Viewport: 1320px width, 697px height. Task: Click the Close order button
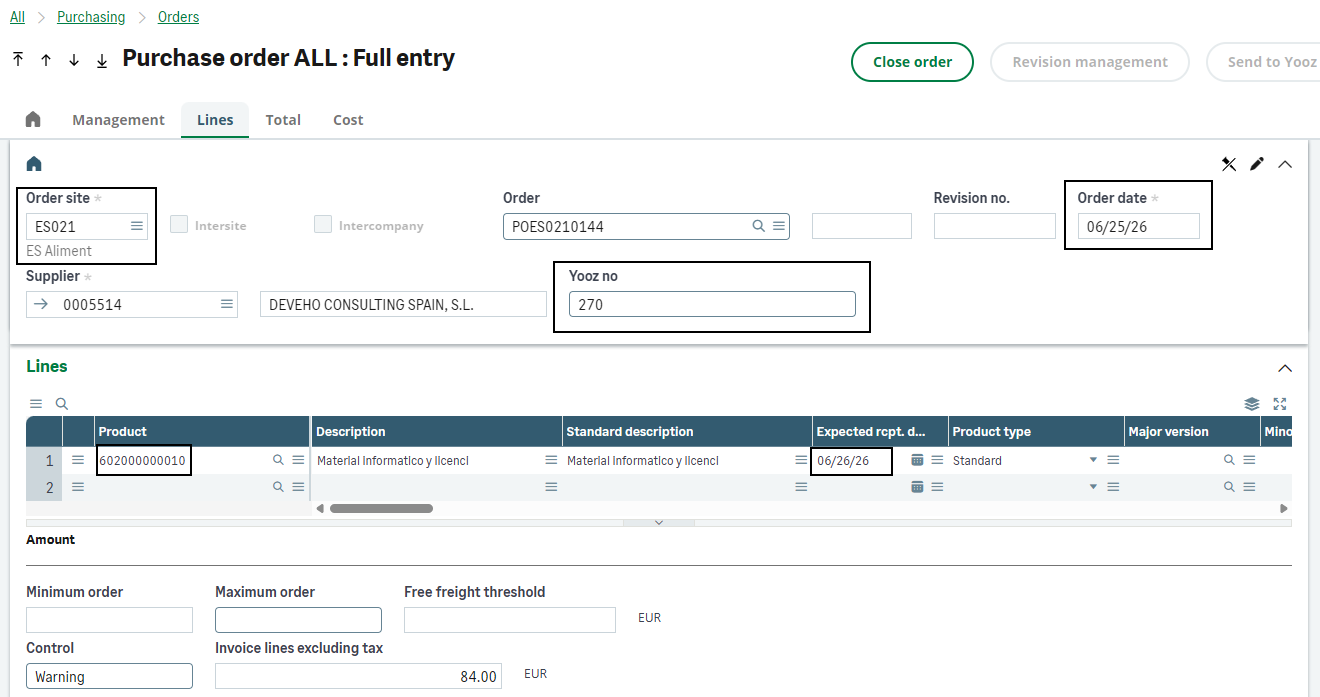(x=912, y=62)
